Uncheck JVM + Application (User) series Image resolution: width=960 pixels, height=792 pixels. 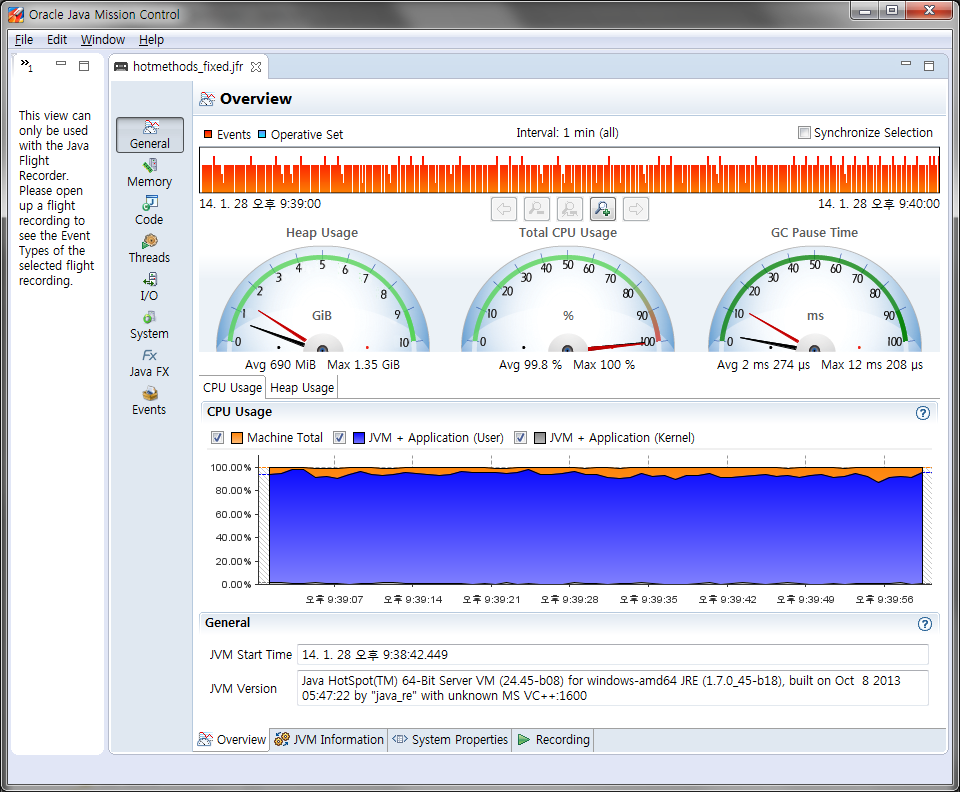(339, 438)
